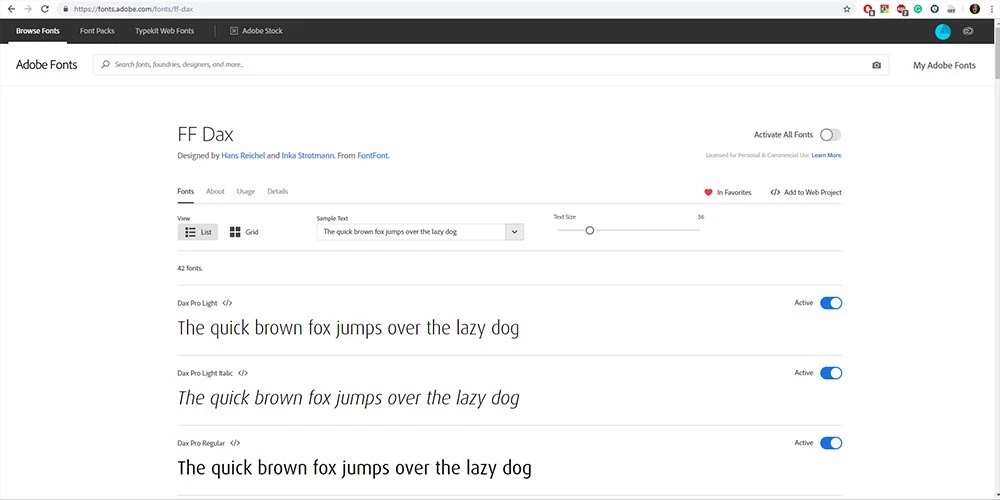Click Add to Web Project
The width and height of the screenshot is (1000, 500).
[806, 192]
